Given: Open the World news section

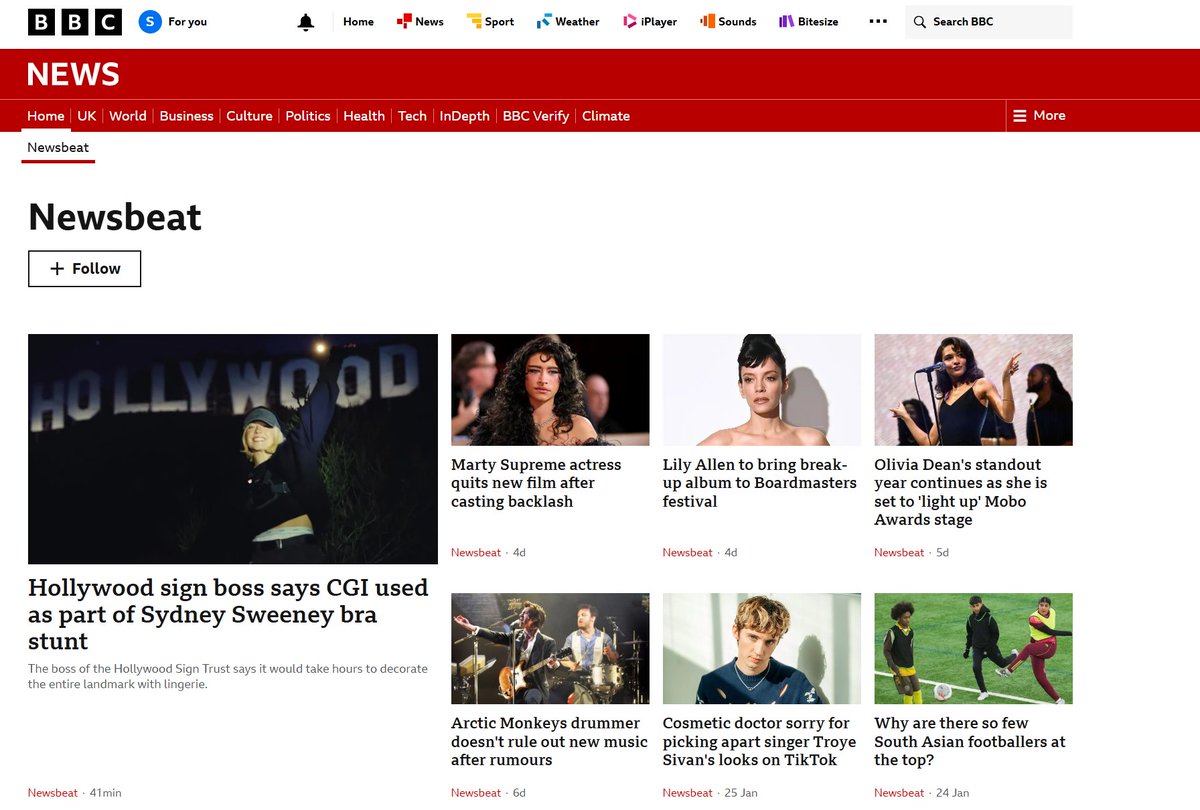Looking at the screenshot, I should [128, 116].
